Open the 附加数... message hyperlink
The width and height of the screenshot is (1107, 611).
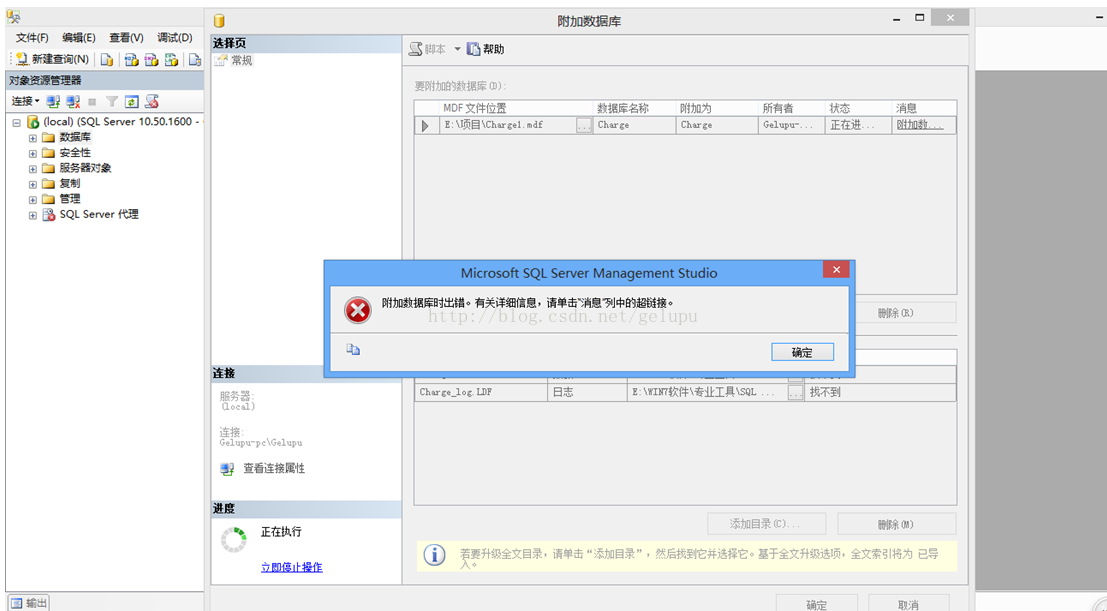click(x=920, y=125)
